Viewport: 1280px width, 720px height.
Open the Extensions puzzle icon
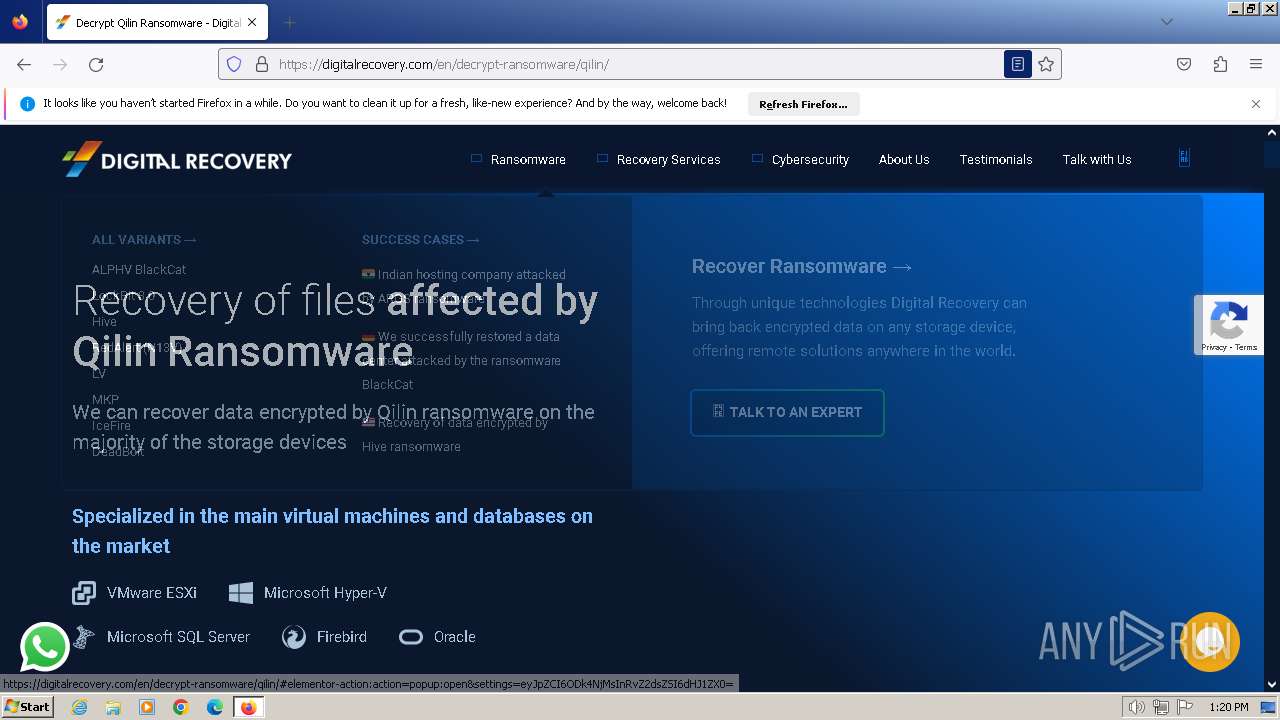(1220, 64)
